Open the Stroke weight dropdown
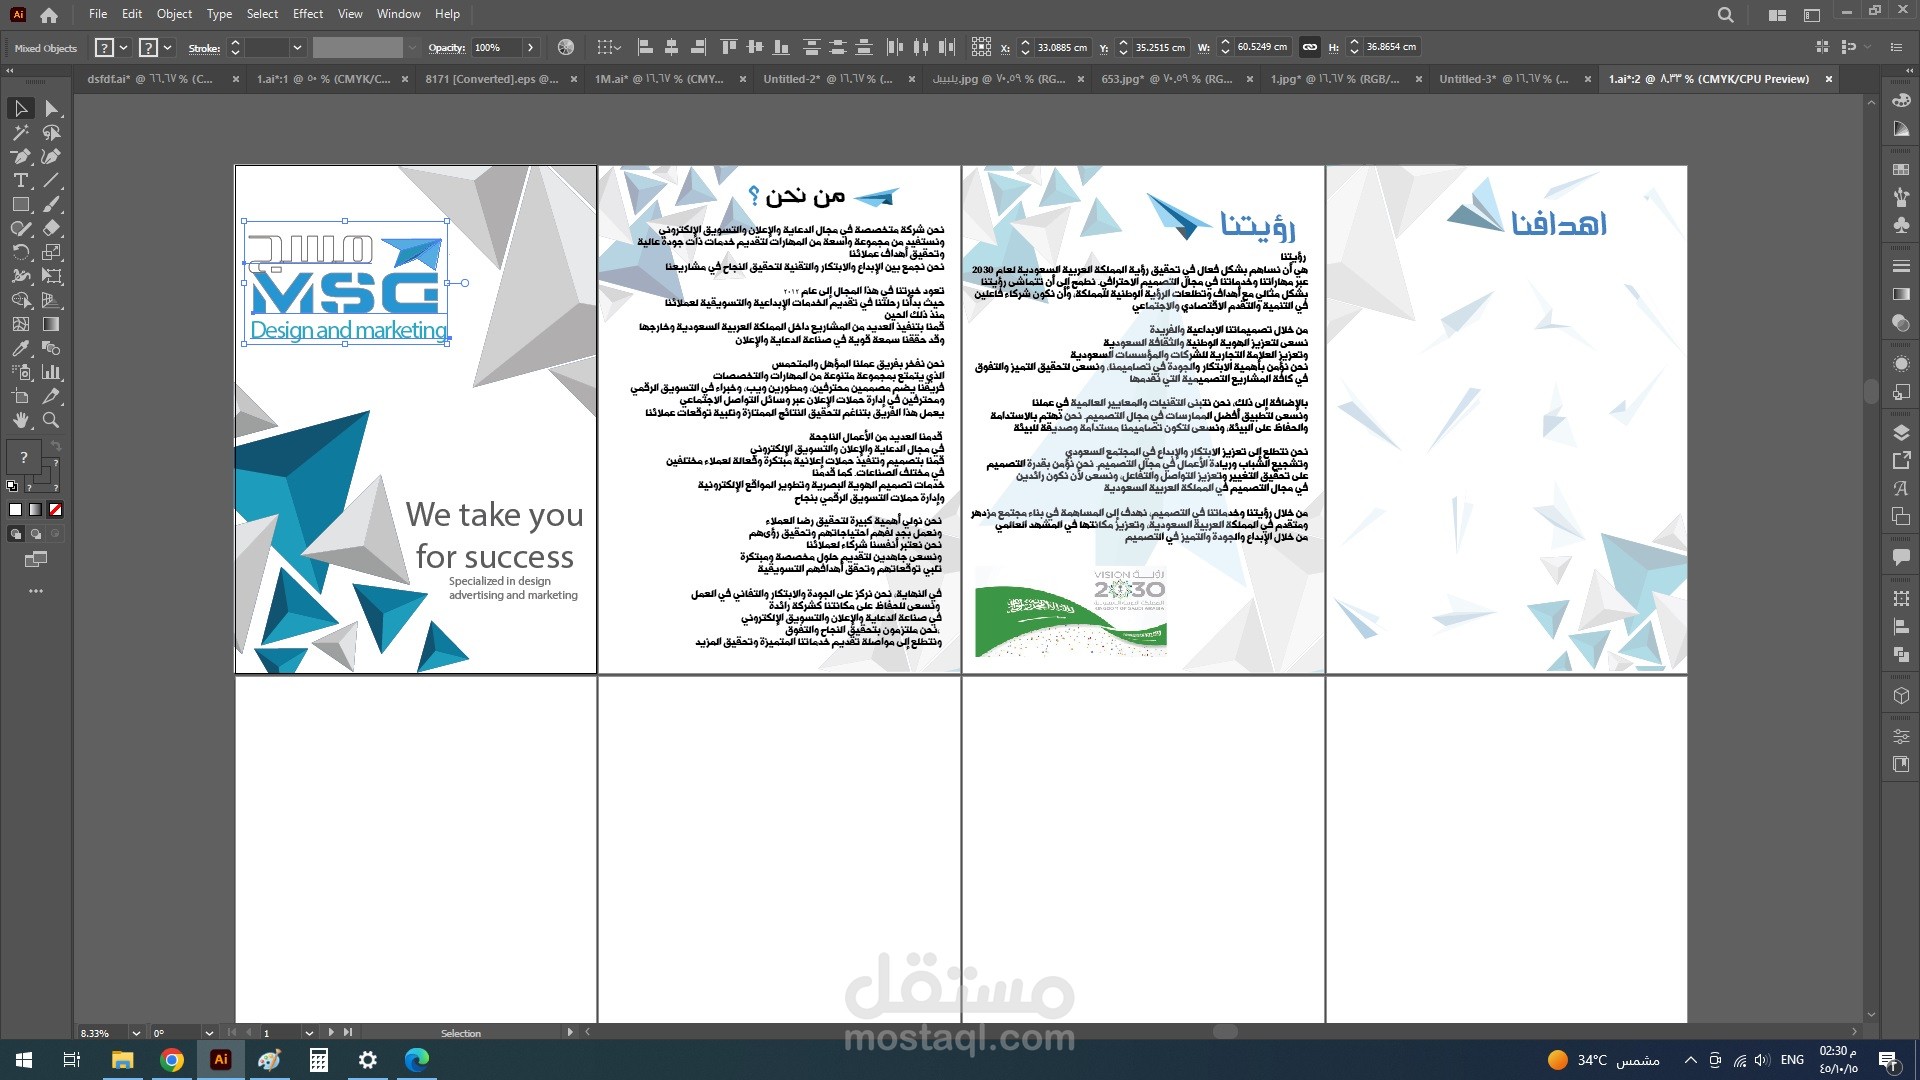The width and height of the screenshot is (1920, 1080). (x=297, y=48)
